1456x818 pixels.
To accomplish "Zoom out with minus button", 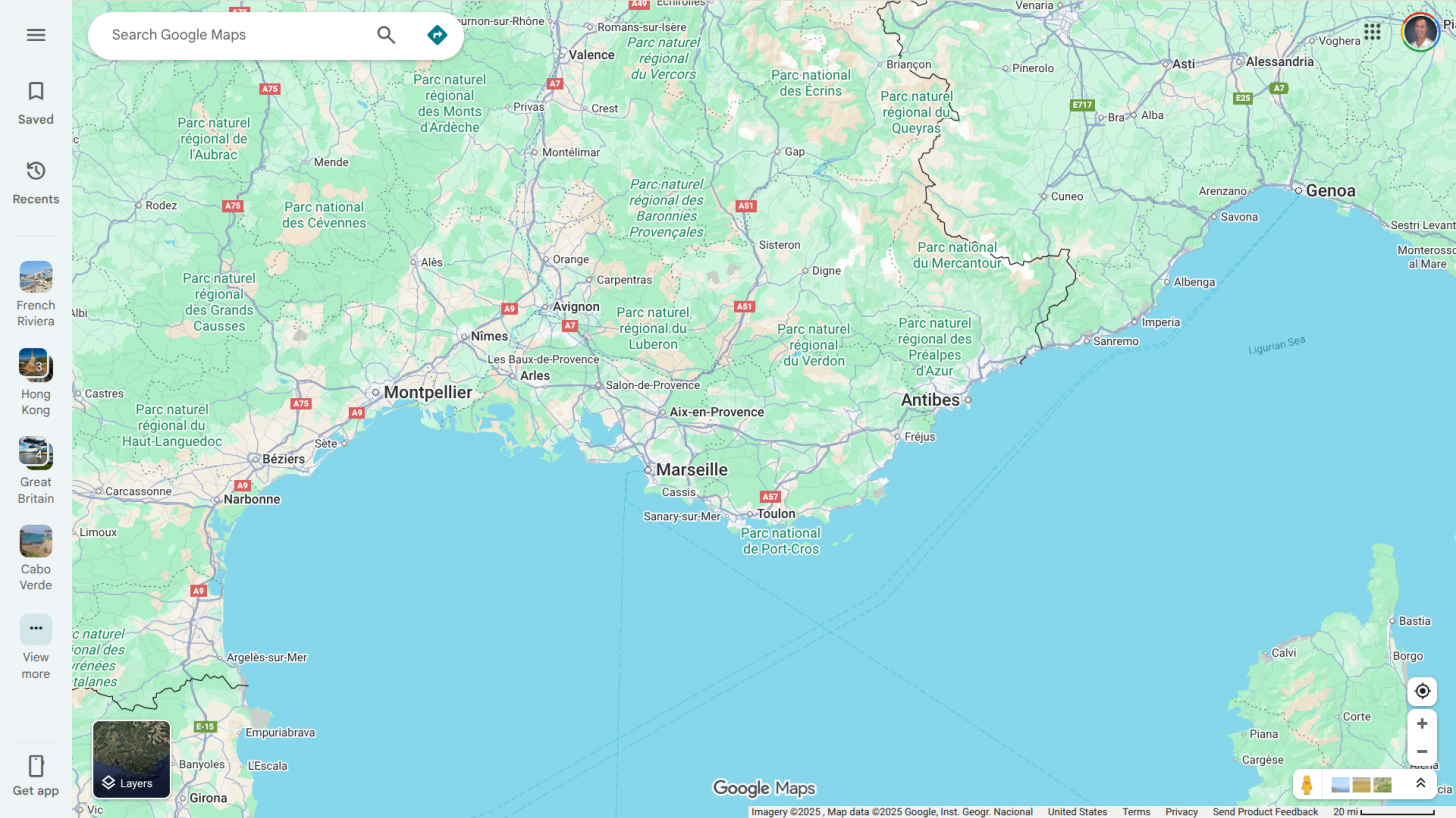I will pos(1422,751).
